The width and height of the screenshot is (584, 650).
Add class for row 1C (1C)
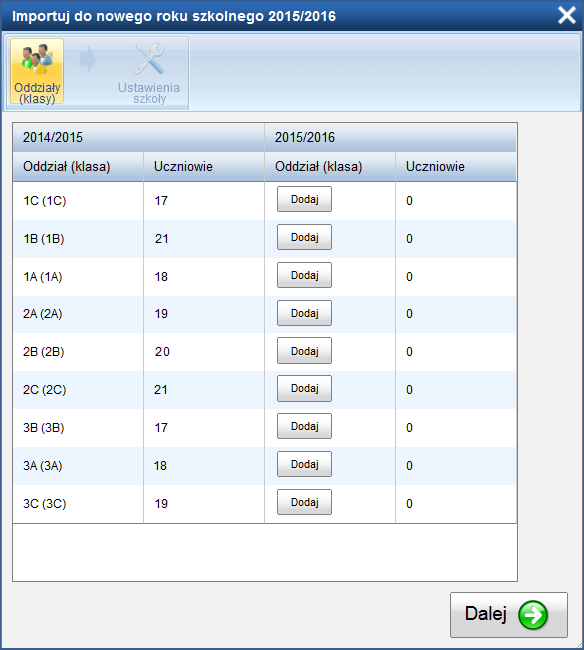pos(304,199)
